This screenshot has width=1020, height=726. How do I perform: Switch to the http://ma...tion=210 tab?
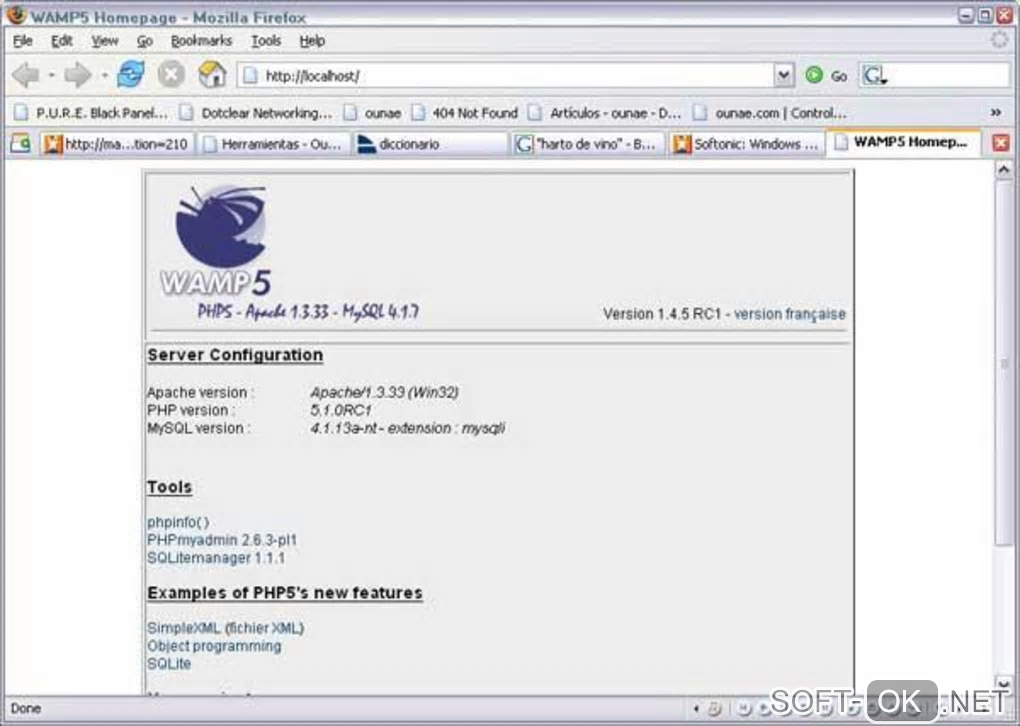[x=116, y=144]
